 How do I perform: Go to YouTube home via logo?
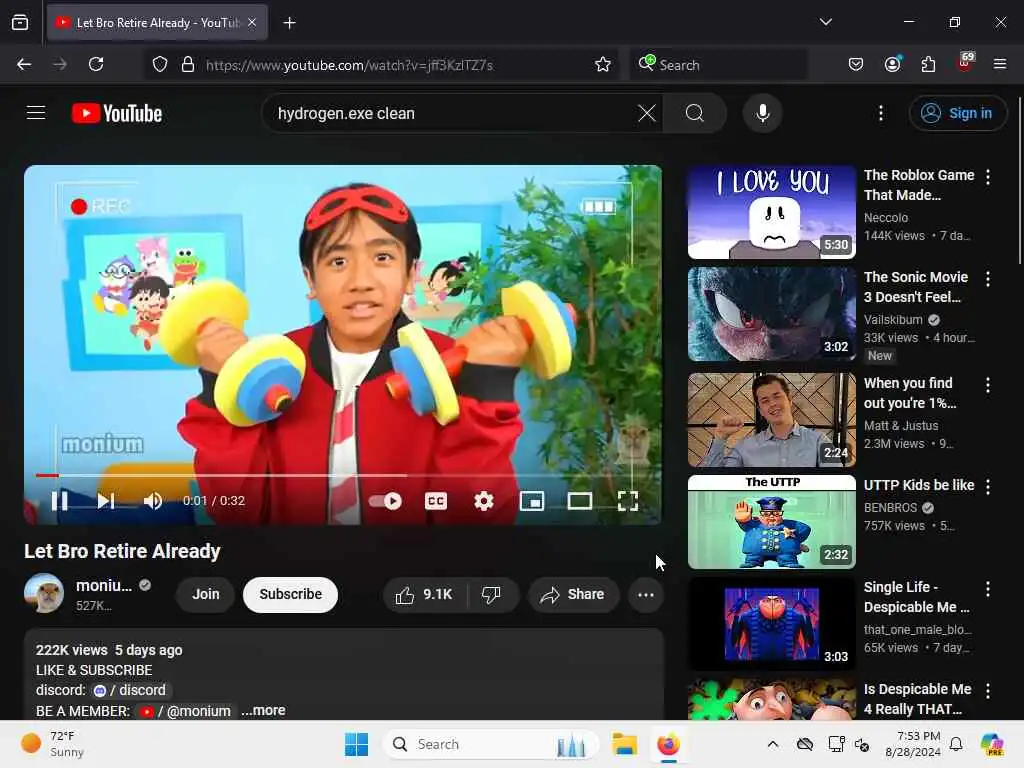click(x=117, y=113)
